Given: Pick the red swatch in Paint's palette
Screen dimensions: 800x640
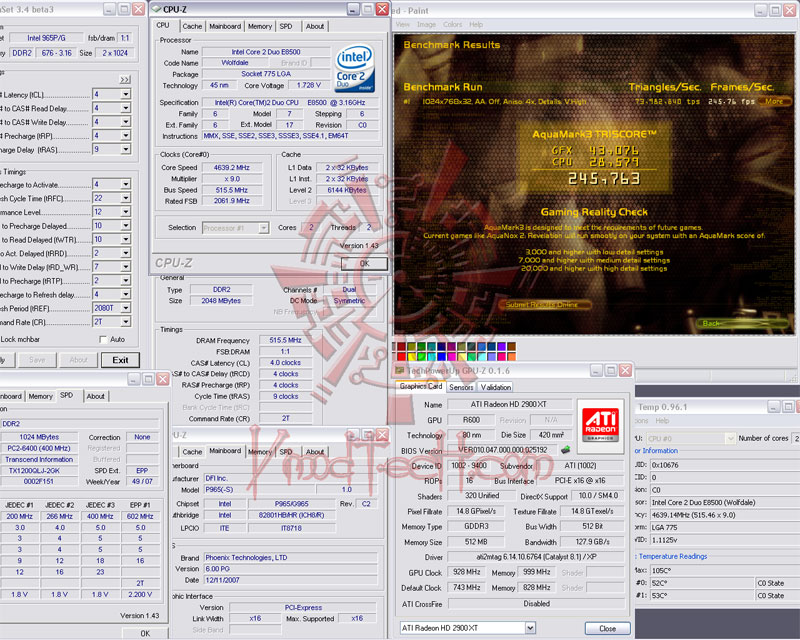Looking at the screenshot, I should click(402, 356).
